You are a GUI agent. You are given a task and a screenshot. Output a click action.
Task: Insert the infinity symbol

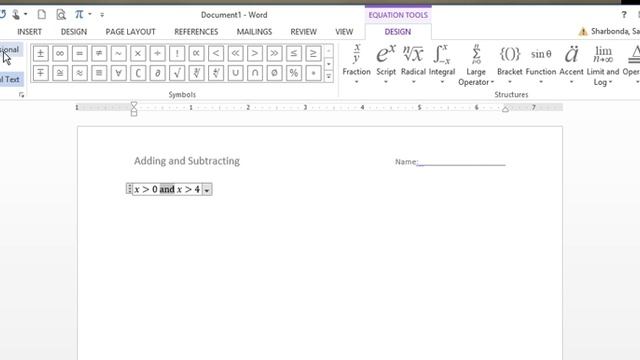pyautogui.click(x=60, y=53)
